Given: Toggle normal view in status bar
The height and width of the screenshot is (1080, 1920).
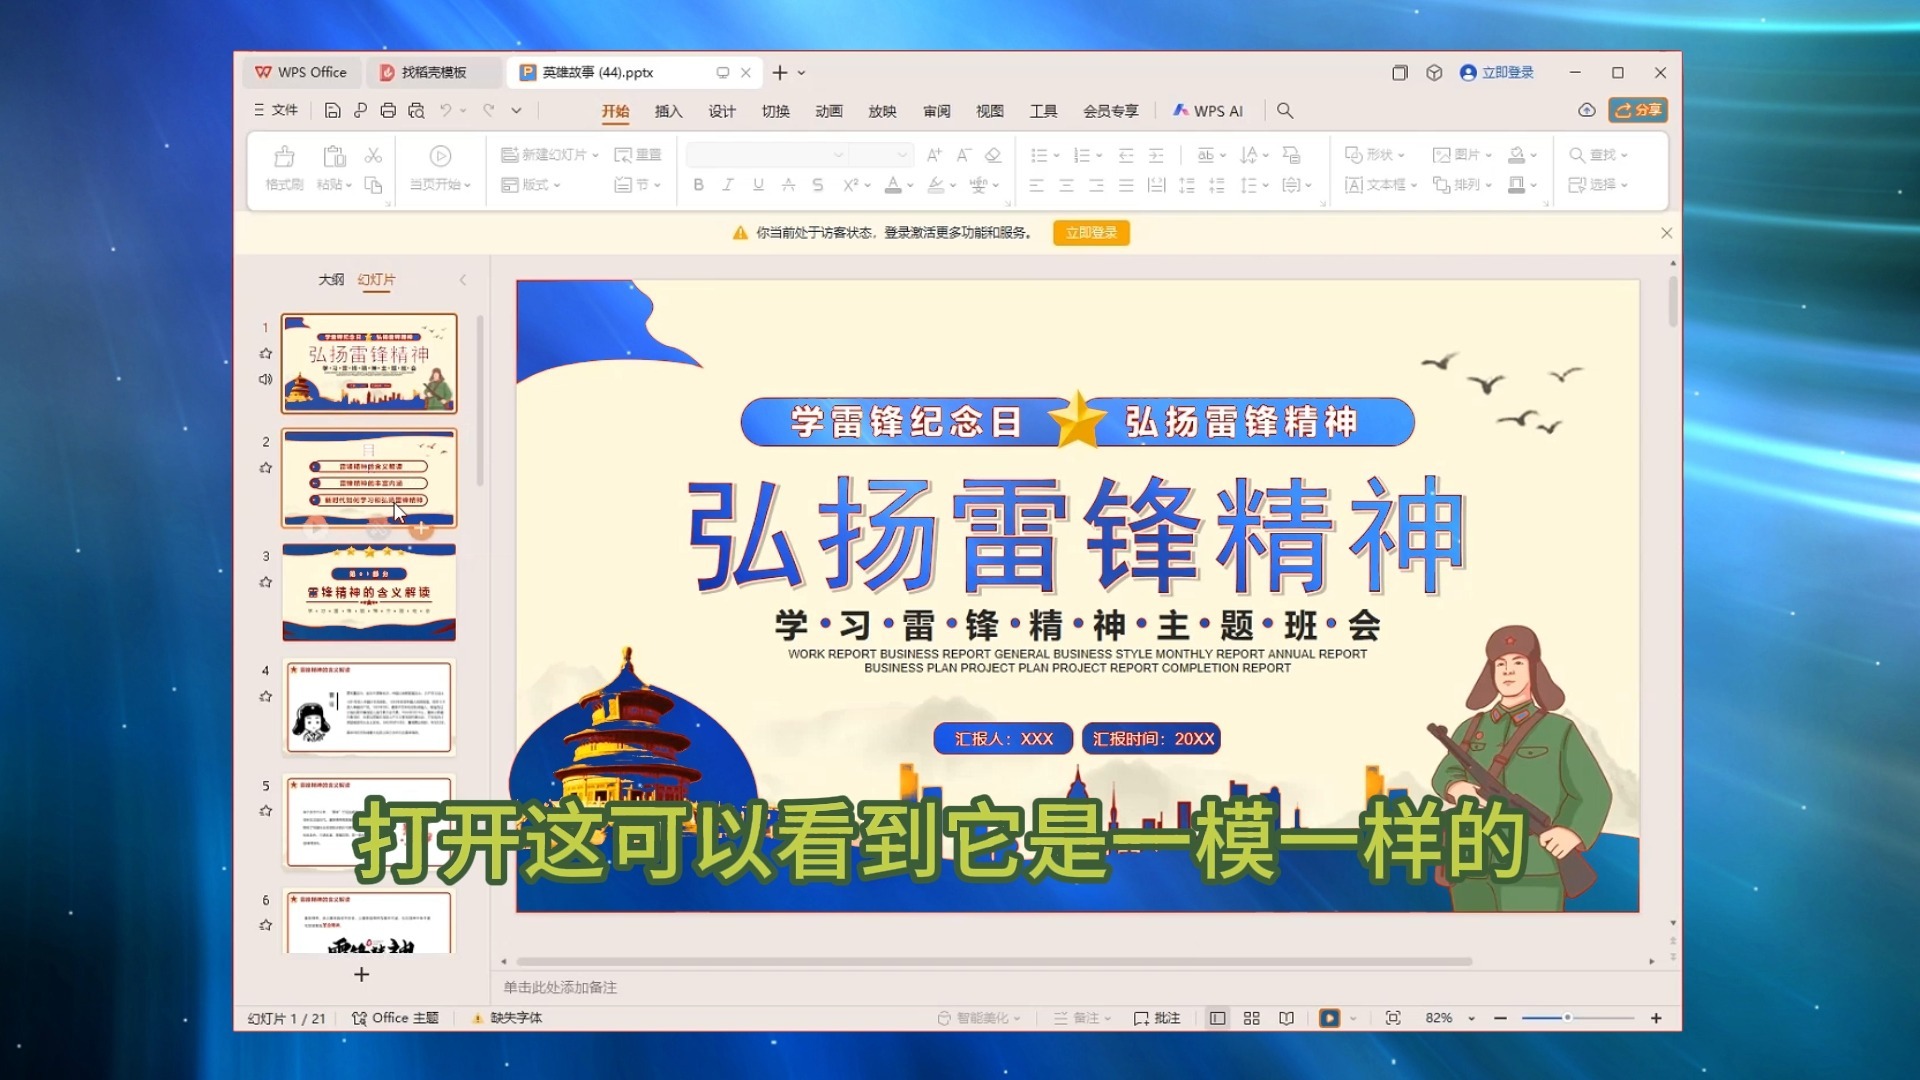Looking at the screenshot, I should [1217, 1018].
